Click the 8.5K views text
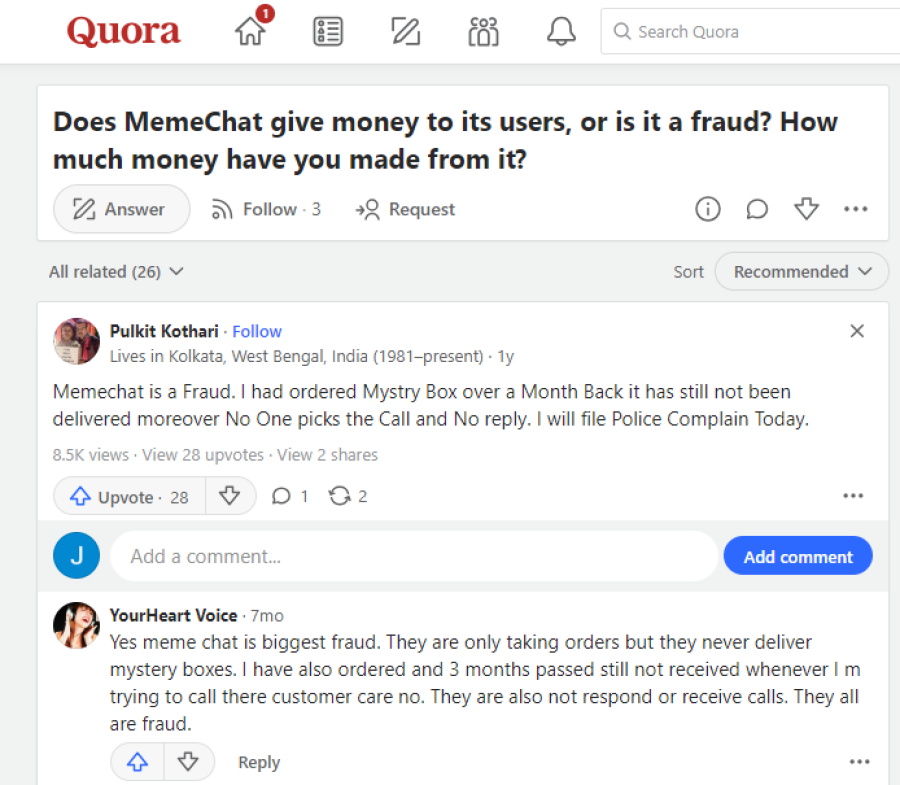The image size is (900, 785). (x=91, y=455)
